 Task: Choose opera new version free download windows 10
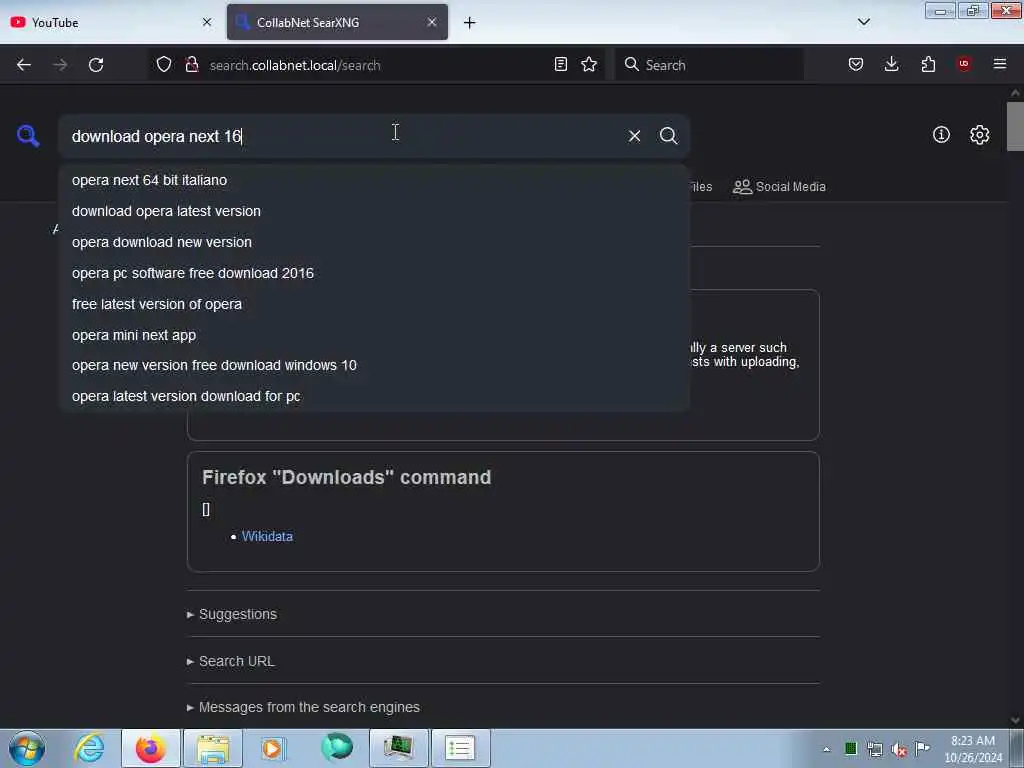(x=374, y=365)
